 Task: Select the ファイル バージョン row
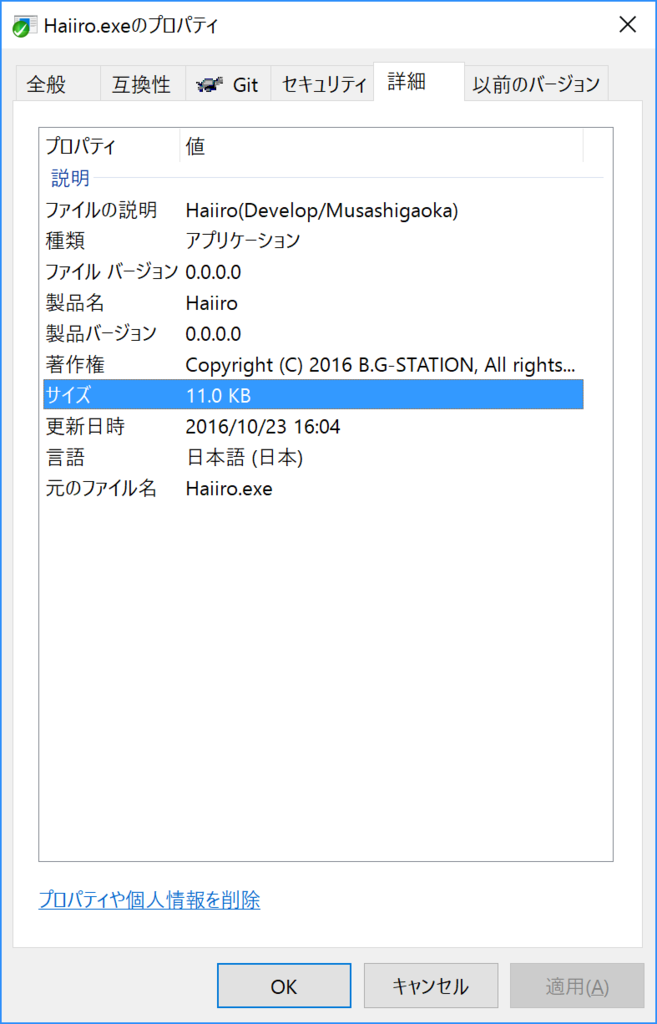tap(313, 272)
